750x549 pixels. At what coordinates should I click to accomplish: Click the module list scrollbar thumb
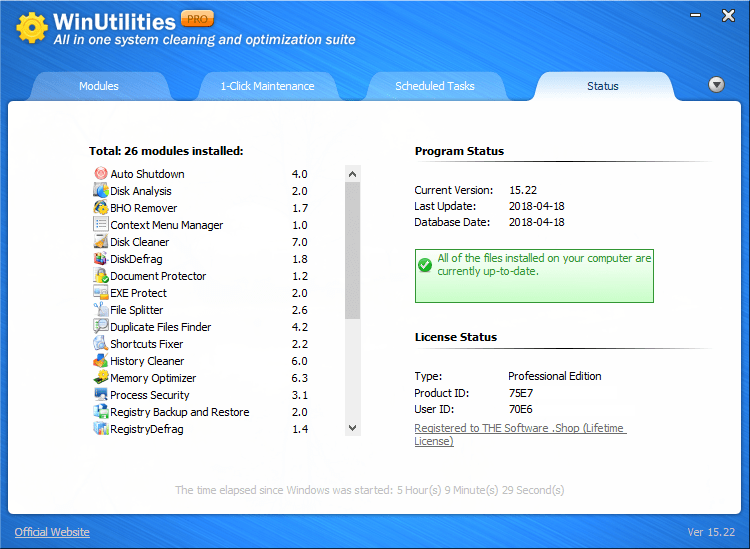click(x=353, y=251)
